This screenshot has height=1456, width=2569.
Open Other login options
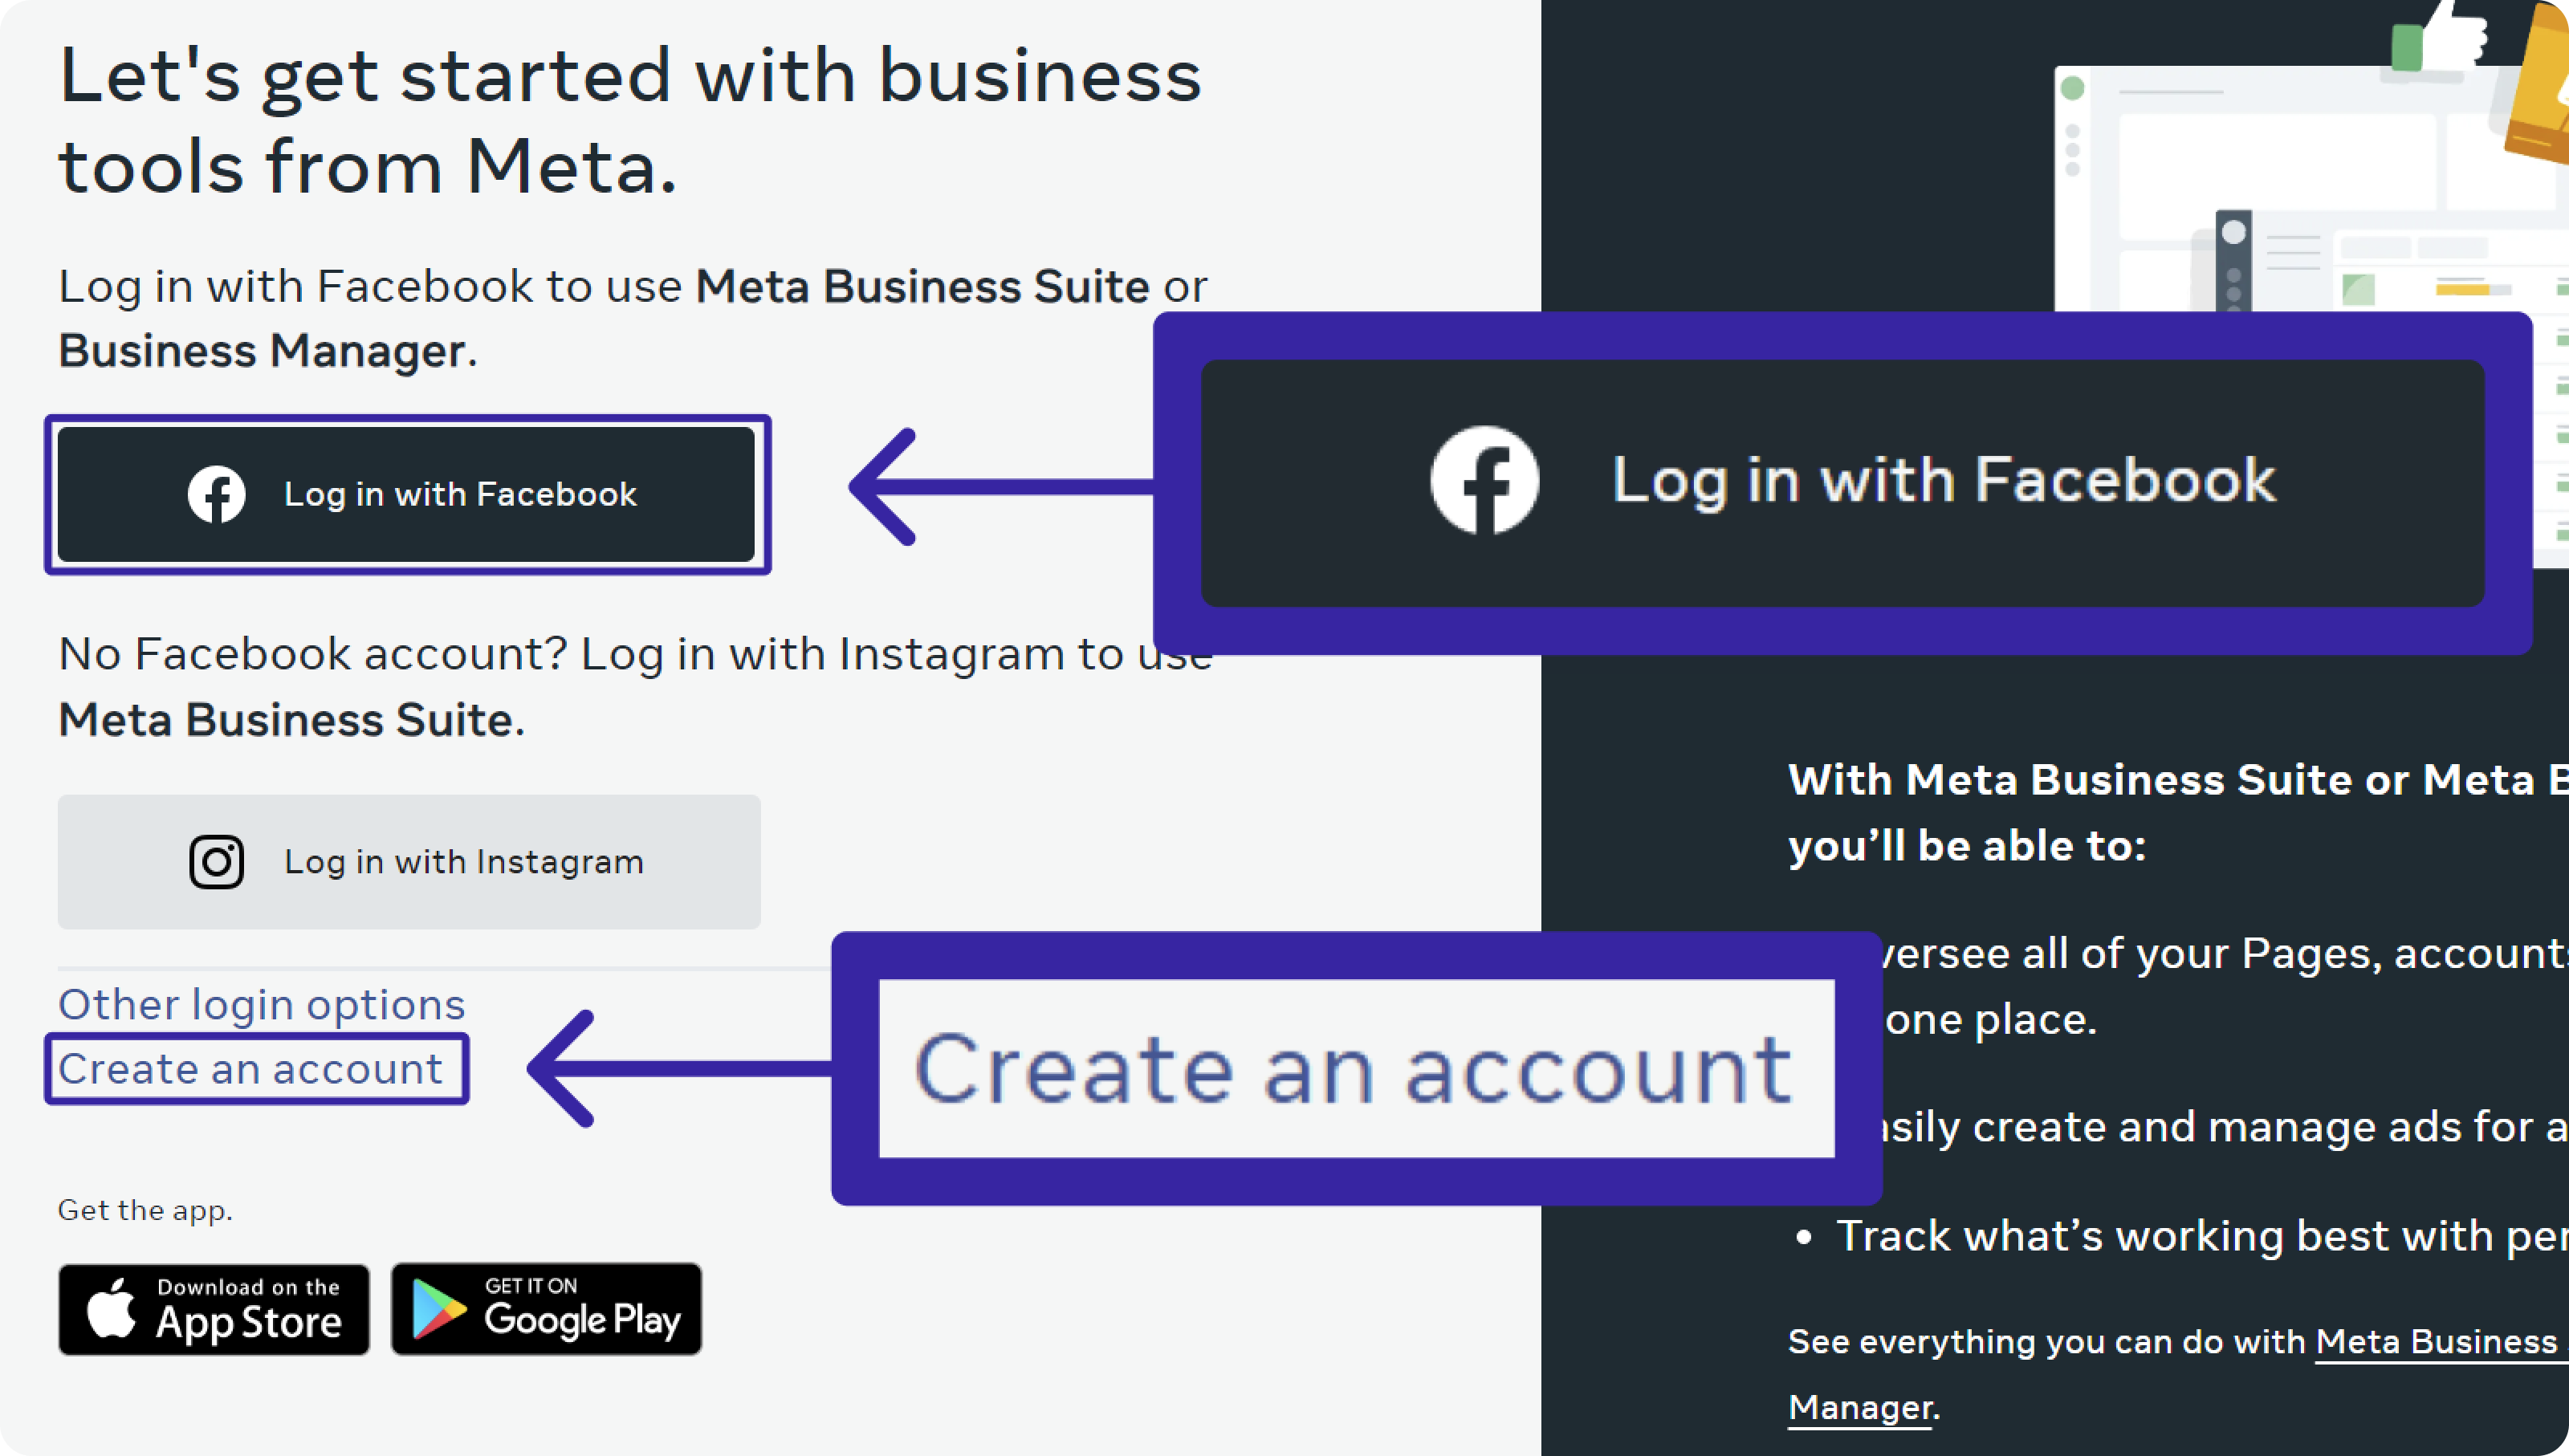click(x=262, y=1005)
